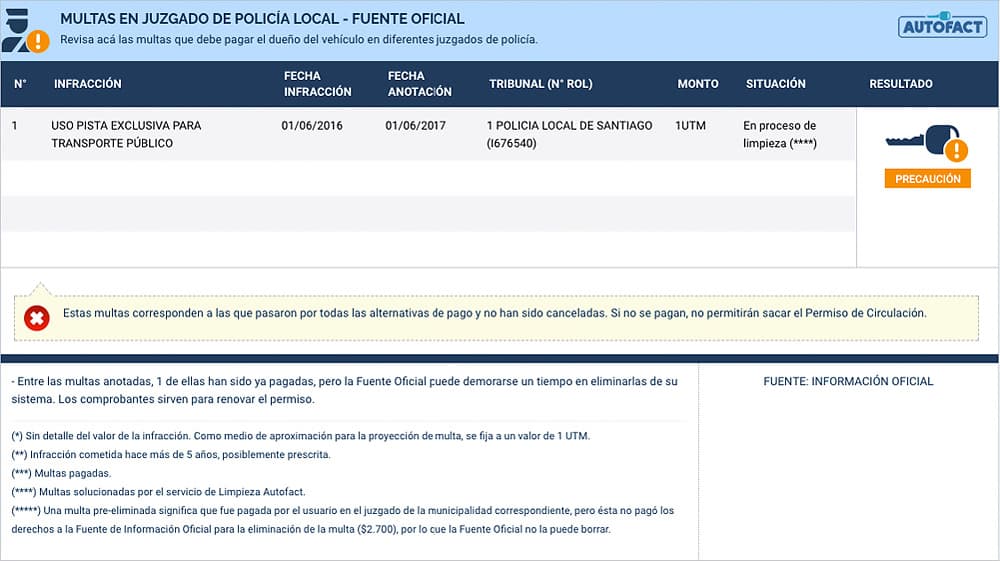Select the FECHA INFRACCIÓN column header
Viewport: 1000px width, 563px height.
pos(318,84)
